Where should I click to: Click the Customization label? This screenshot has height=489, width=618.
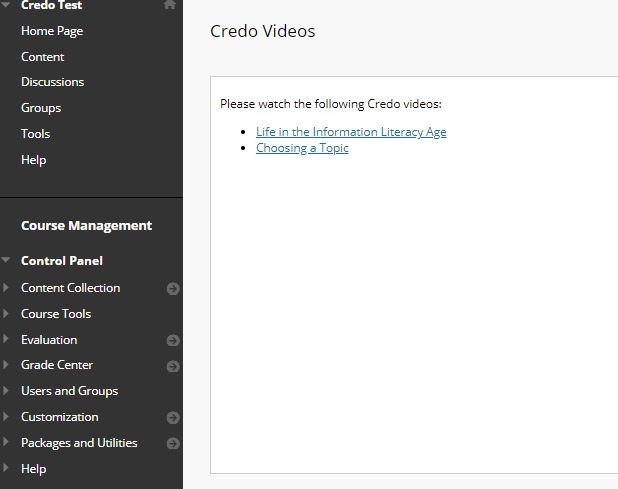coord(60,417)
